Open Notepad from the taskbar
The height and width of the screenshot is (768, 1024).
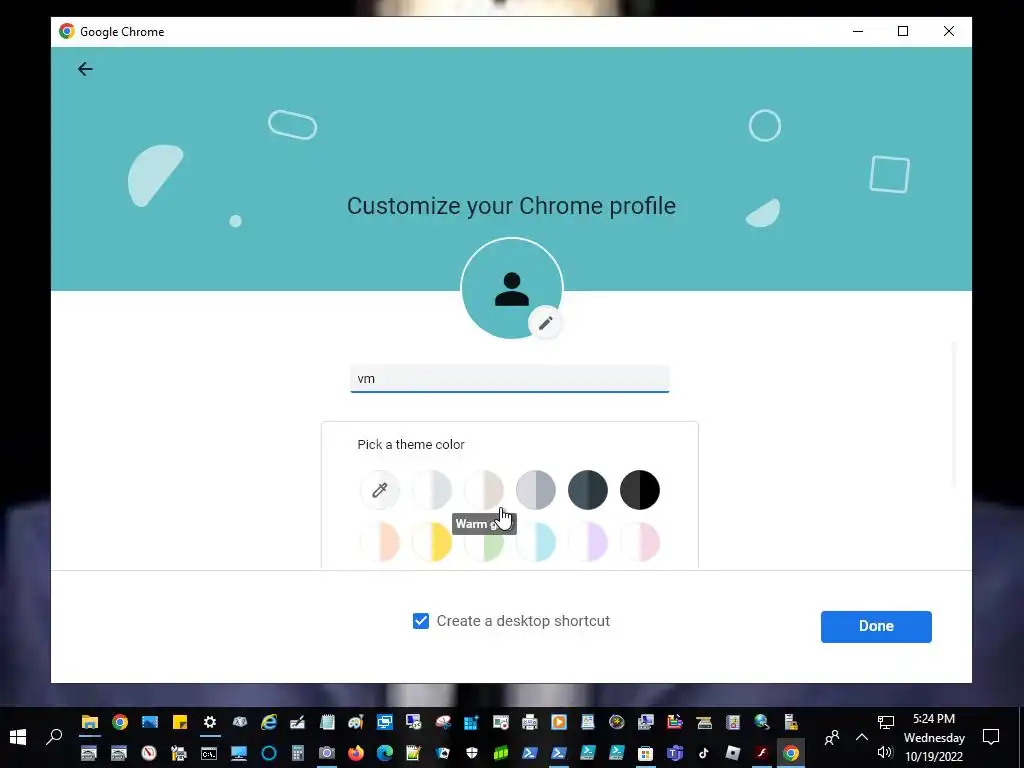point(327,722)
